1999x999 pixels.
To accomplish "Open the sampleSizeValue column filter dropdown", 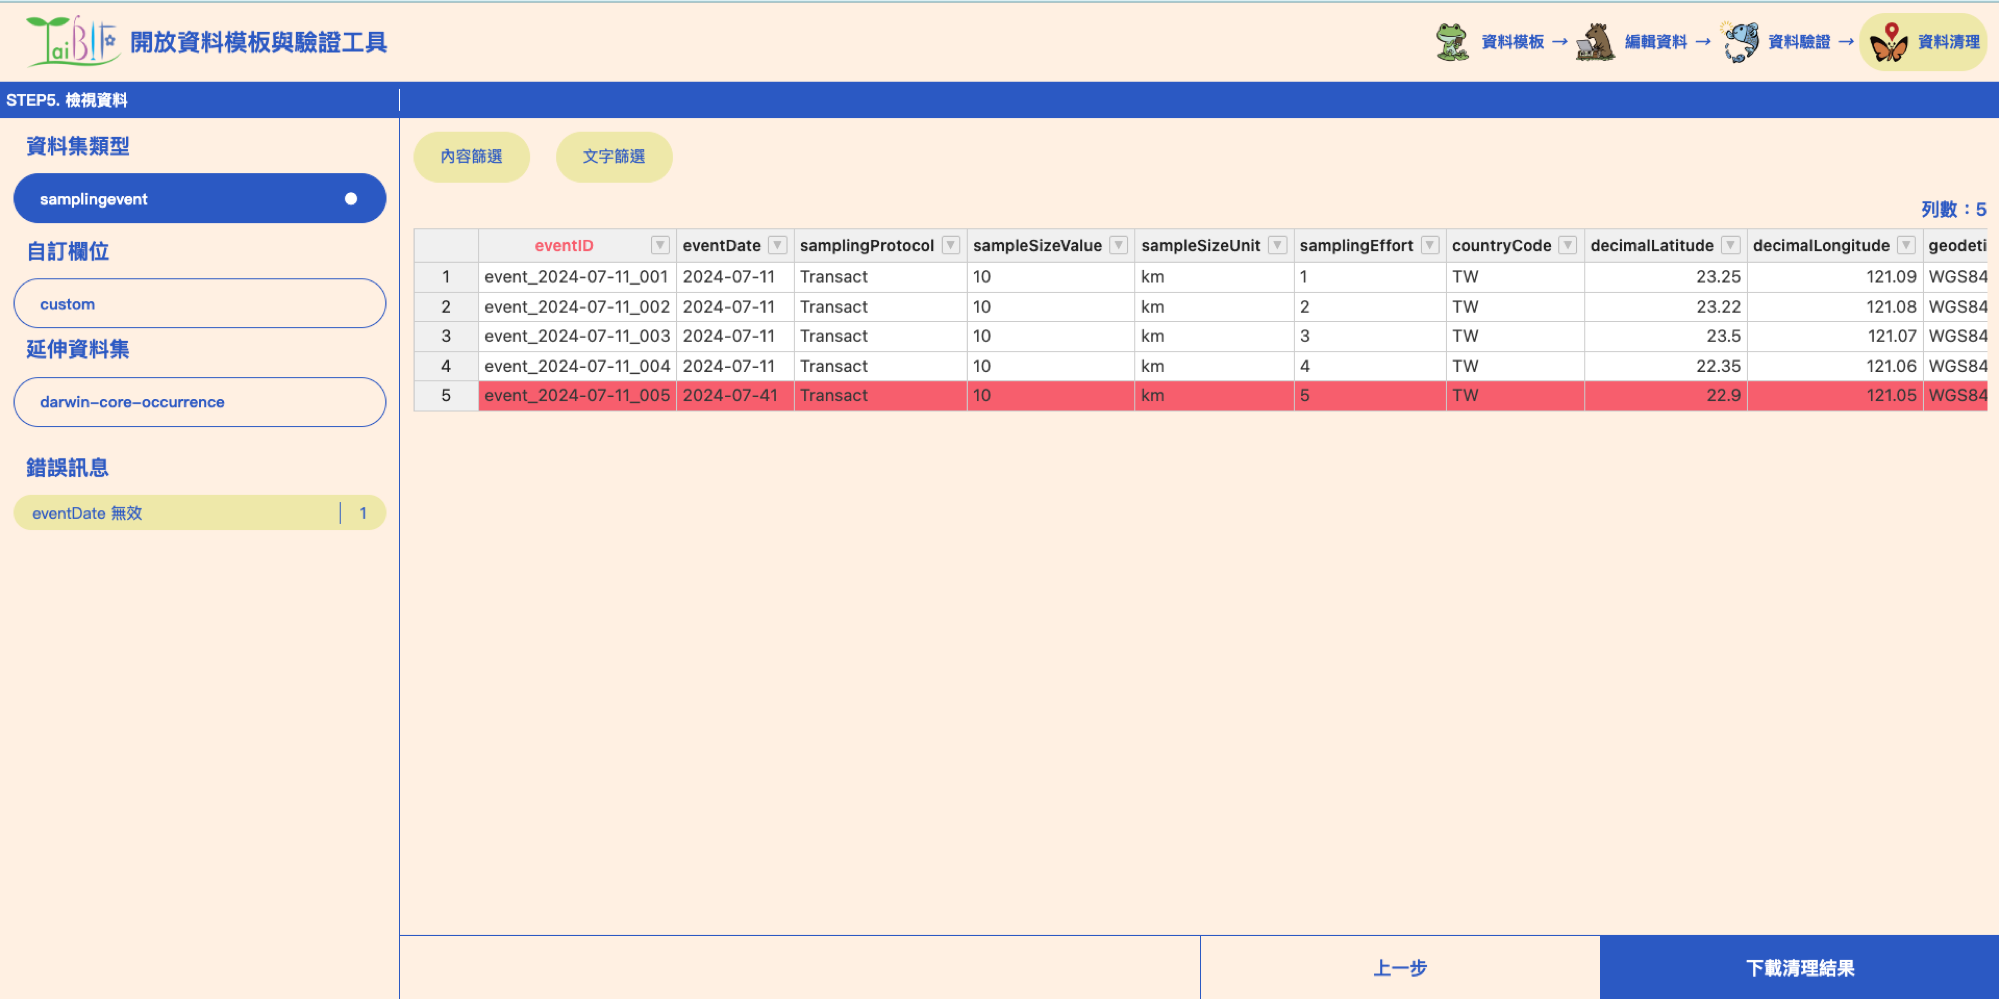I will (1119, 245).
